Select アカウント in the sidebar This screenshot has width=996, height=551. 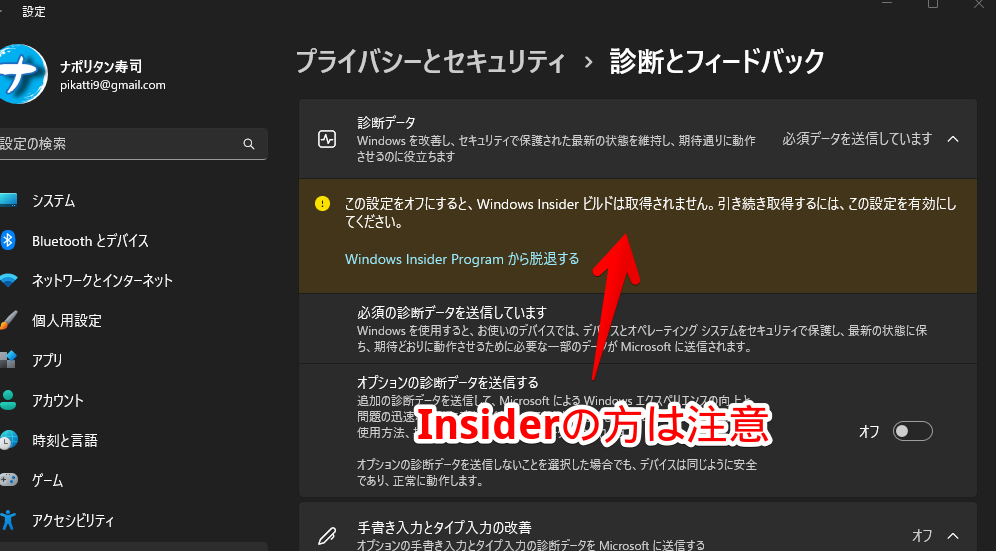[58, 400]
